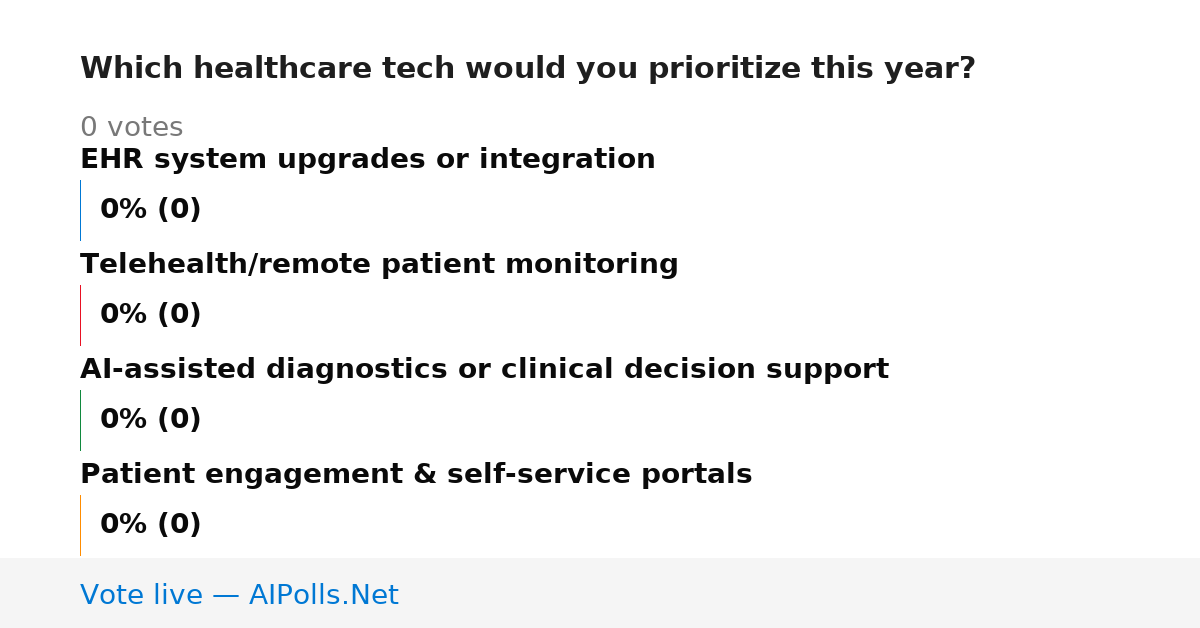Click the red Telehealth result bar
This screenshot has height=628, width=1200.
click(80, 315)
